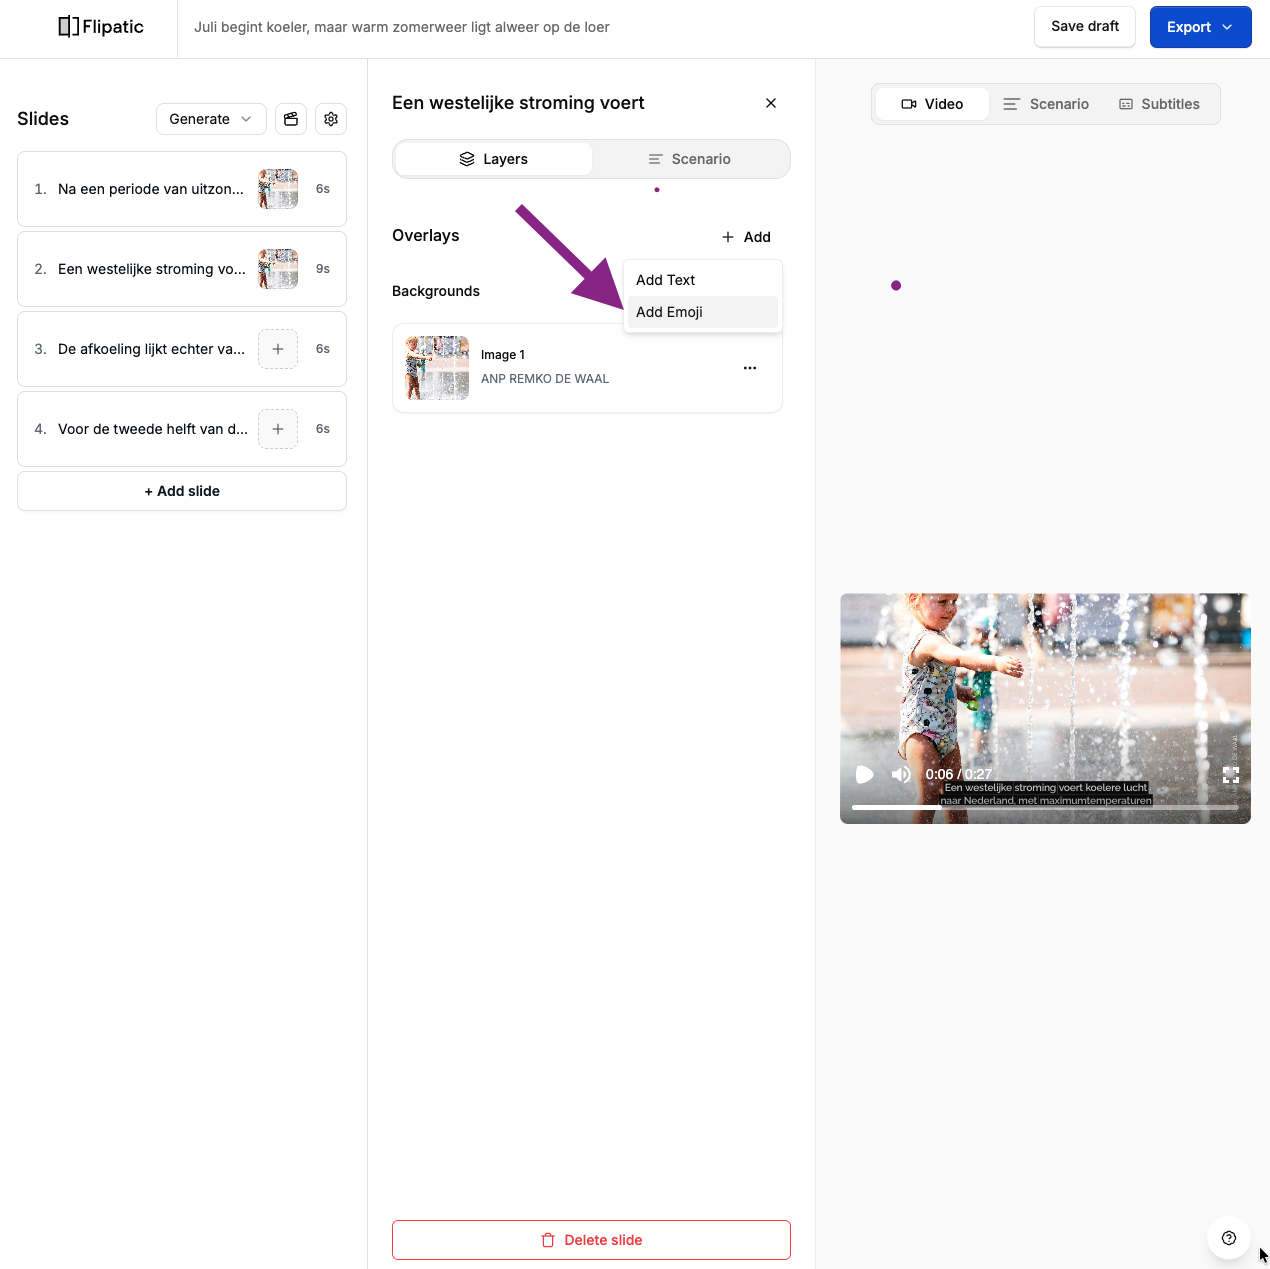Viewport: 1270px width, 1269px height.
Task: Click the 'ANP REMKO DE WAAL' credit text
Action: pos(545,379)
